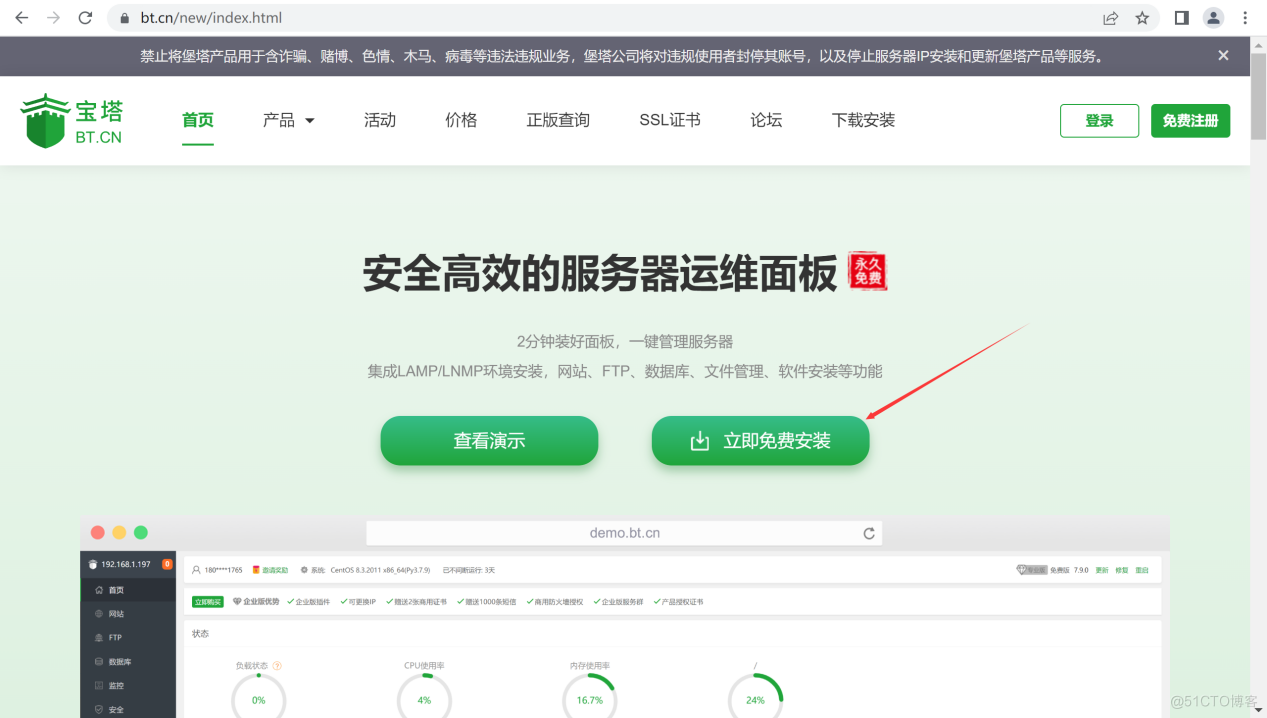Image resolution: width=1267 pixels, height=718 pixels.
Task: Click the BT.CN 宝塔 logo
Action: click(x=72, y=121)
